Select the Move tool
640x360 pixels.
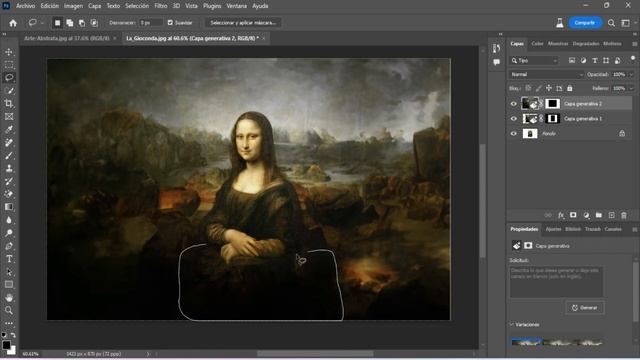(9, 52)
